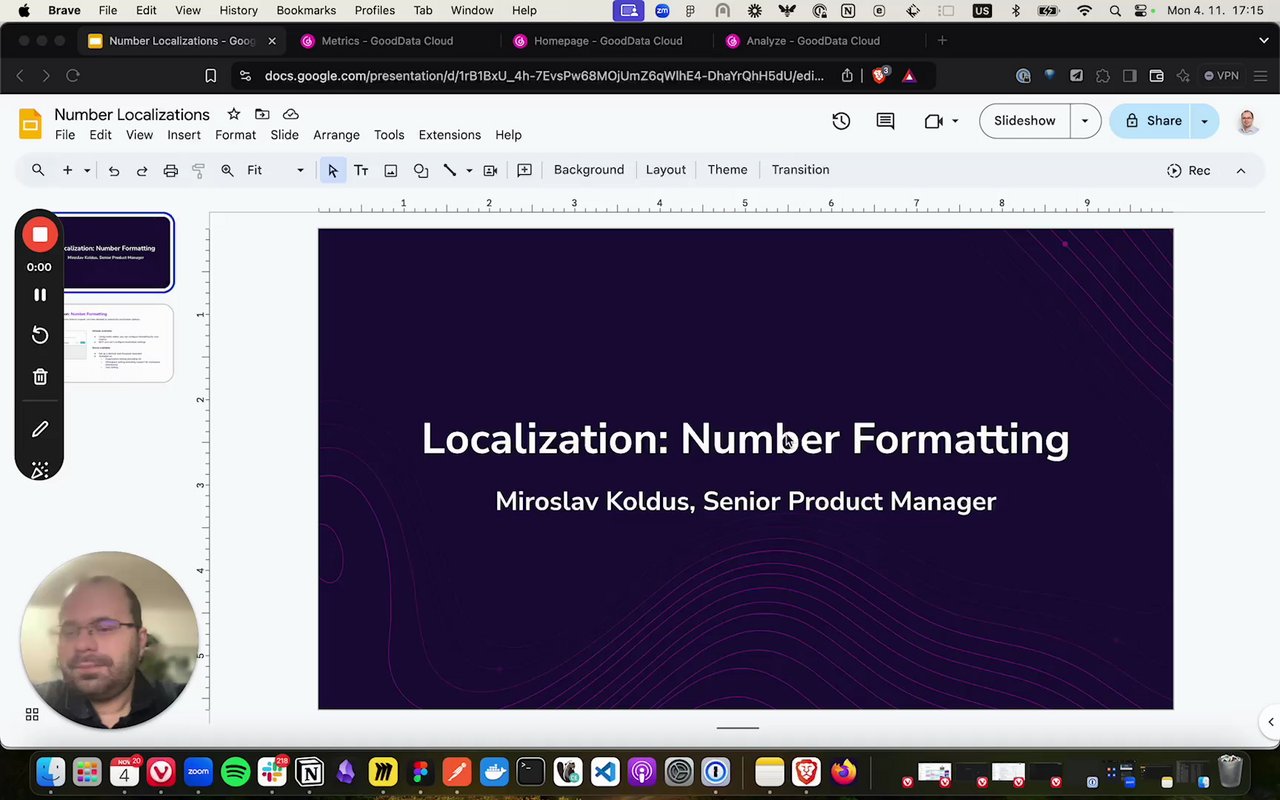Select the Shape tool
1280x800 pixels.
click(421, 171)
